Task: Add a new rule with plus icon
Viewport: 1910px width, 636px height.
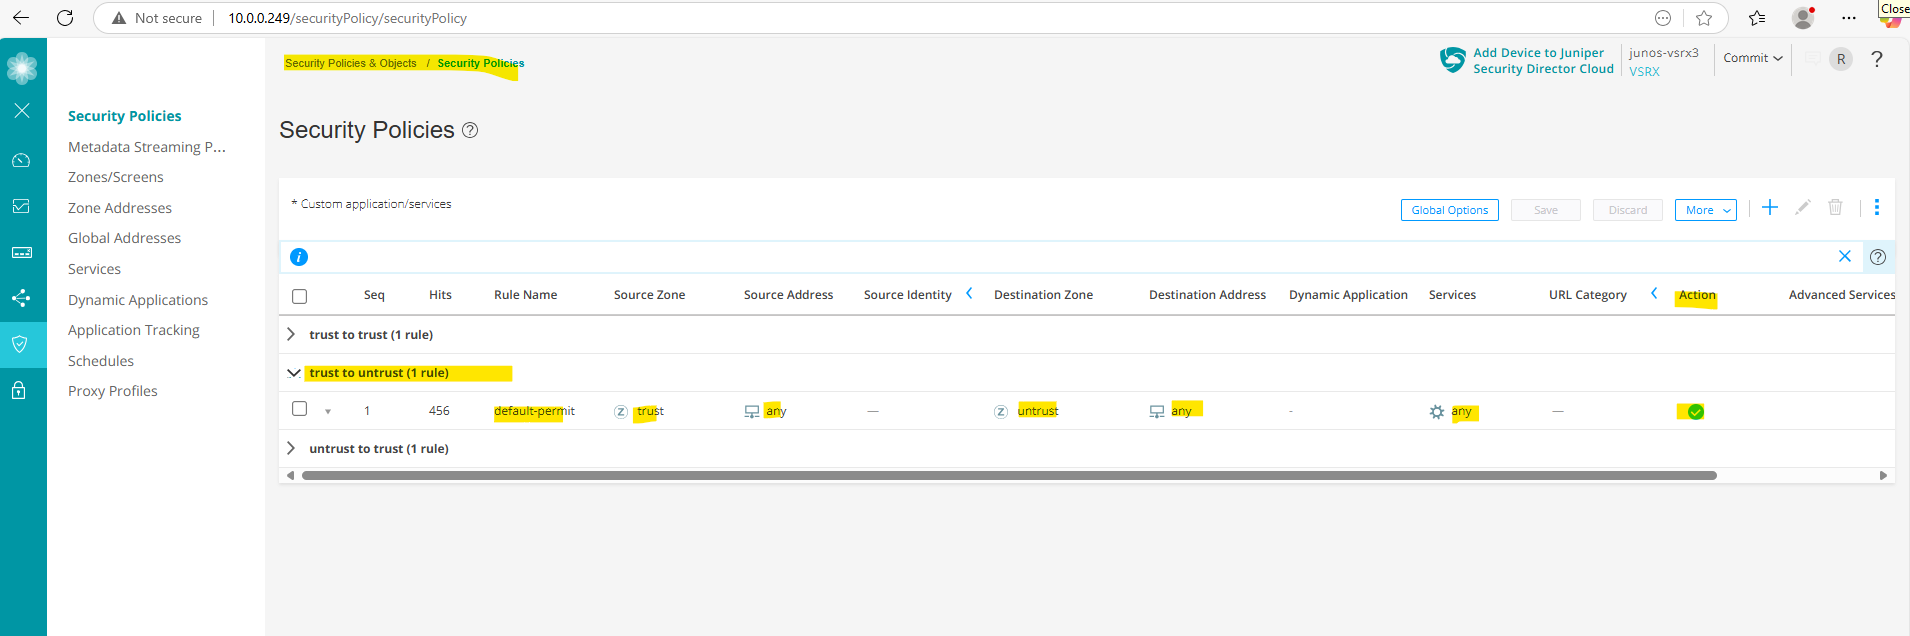Action: click(1770, 207)
